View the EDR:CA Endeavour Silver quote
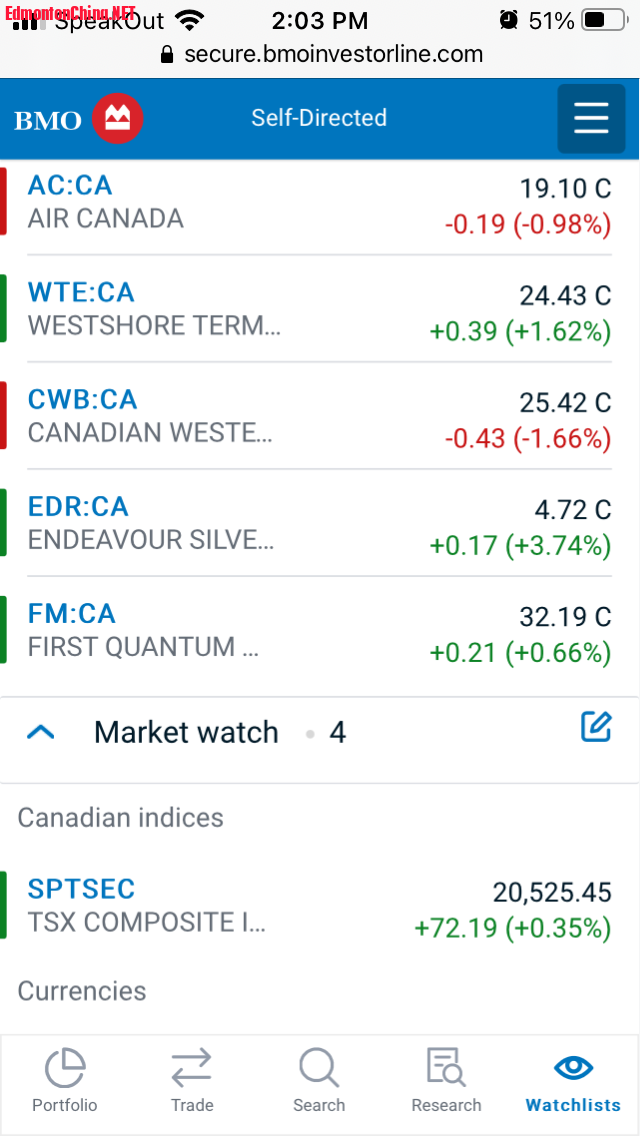 click(78, 507)
